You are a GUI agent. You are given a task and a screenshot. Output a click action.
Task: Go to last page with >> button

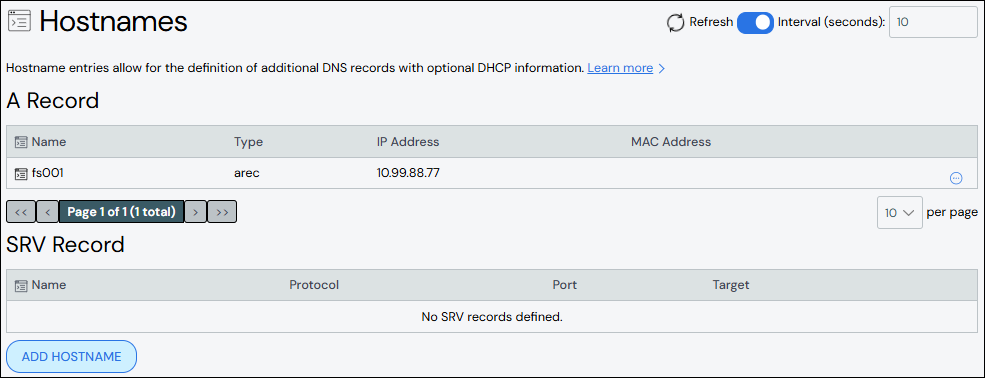point(222,212)
